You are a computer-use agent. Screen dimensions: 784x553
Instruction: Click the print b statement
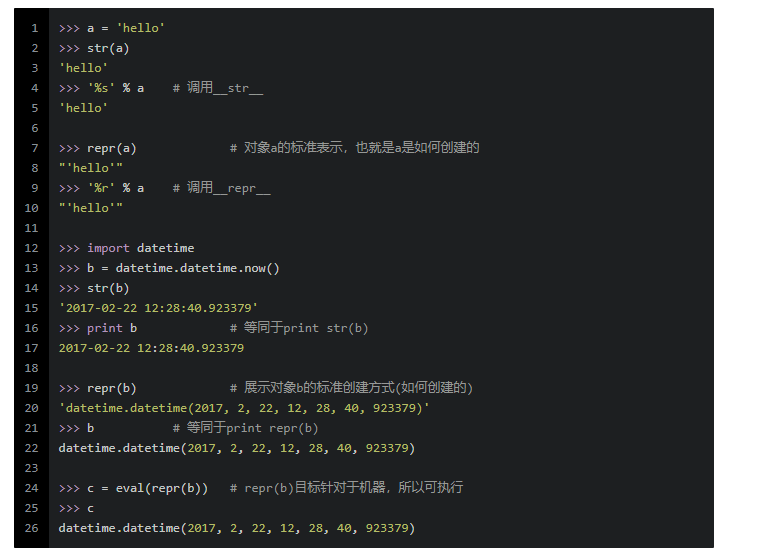[x=112, y=328]
